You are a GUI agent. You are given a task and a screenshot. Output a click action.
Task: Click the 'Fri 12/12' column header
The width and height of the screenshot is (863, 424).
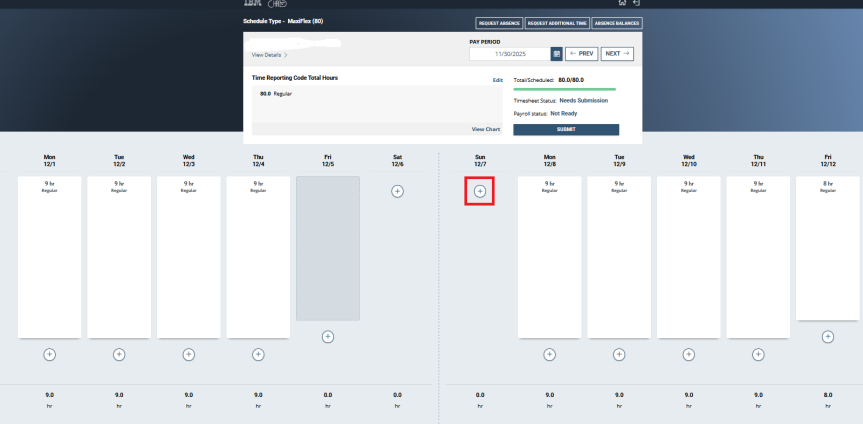click(828, 161)
